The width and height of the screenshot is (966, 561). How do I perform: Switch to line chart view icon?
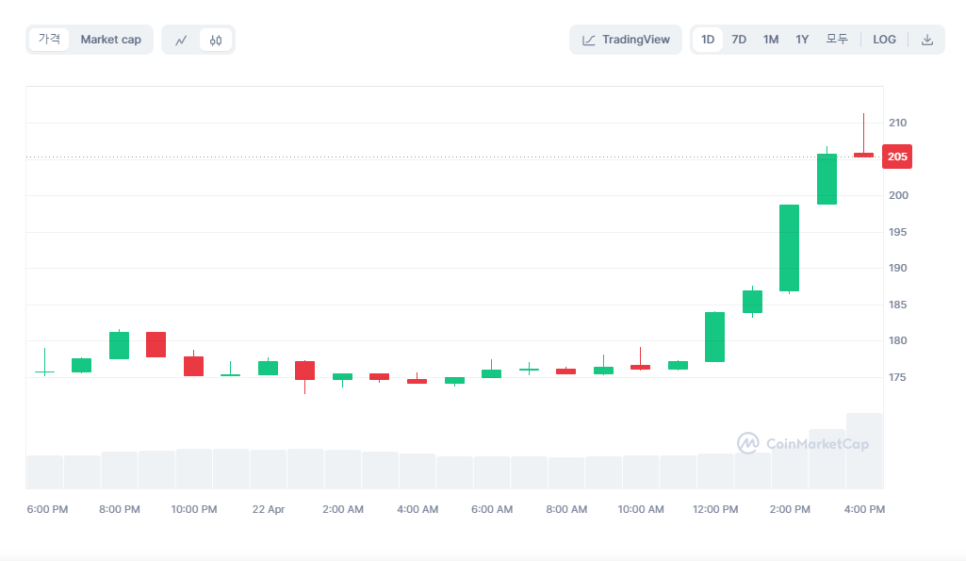[181, 40]
